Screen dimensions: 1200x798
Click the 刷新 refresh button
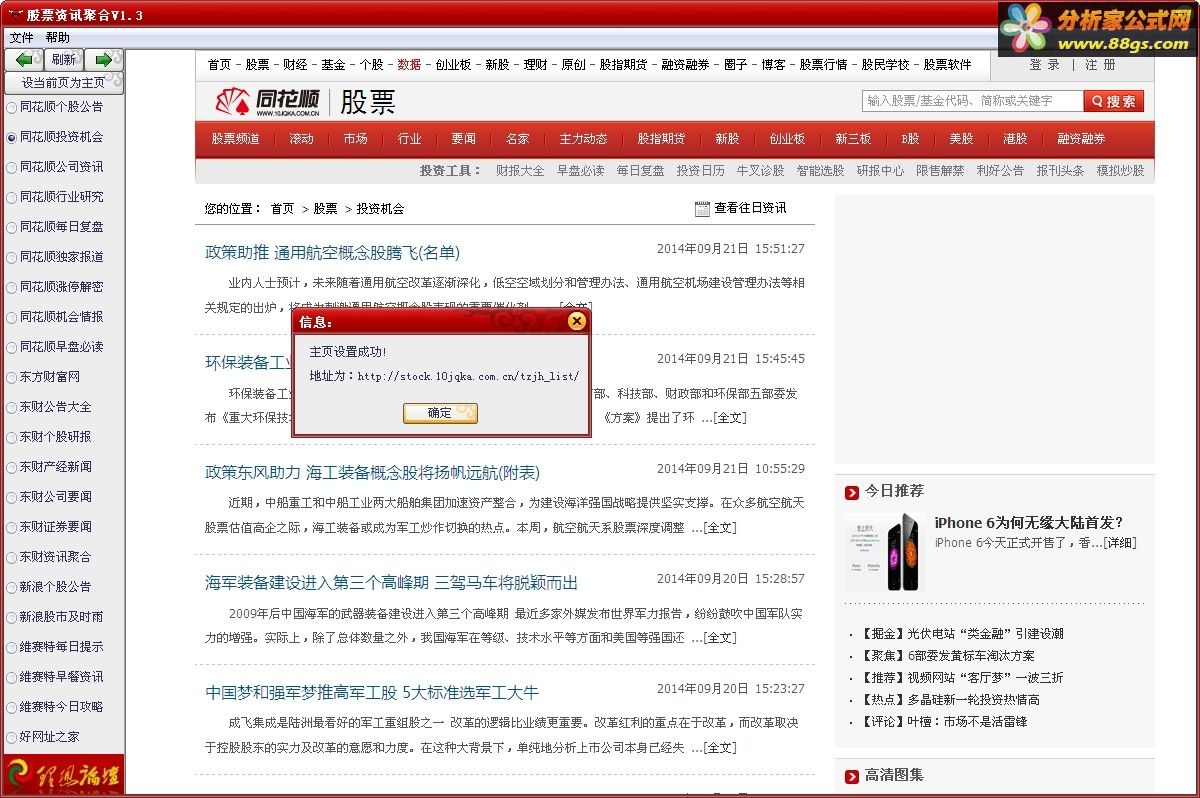point(64,60)
